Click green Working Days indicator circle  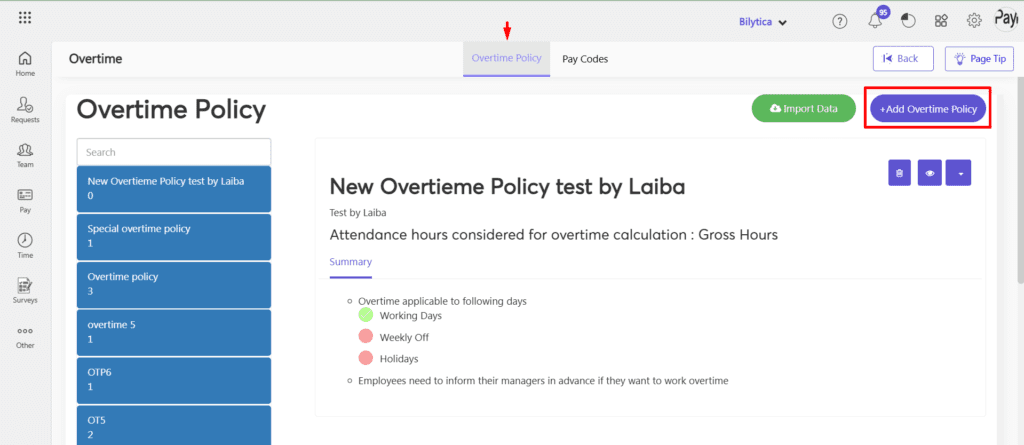tap(365, 315)
